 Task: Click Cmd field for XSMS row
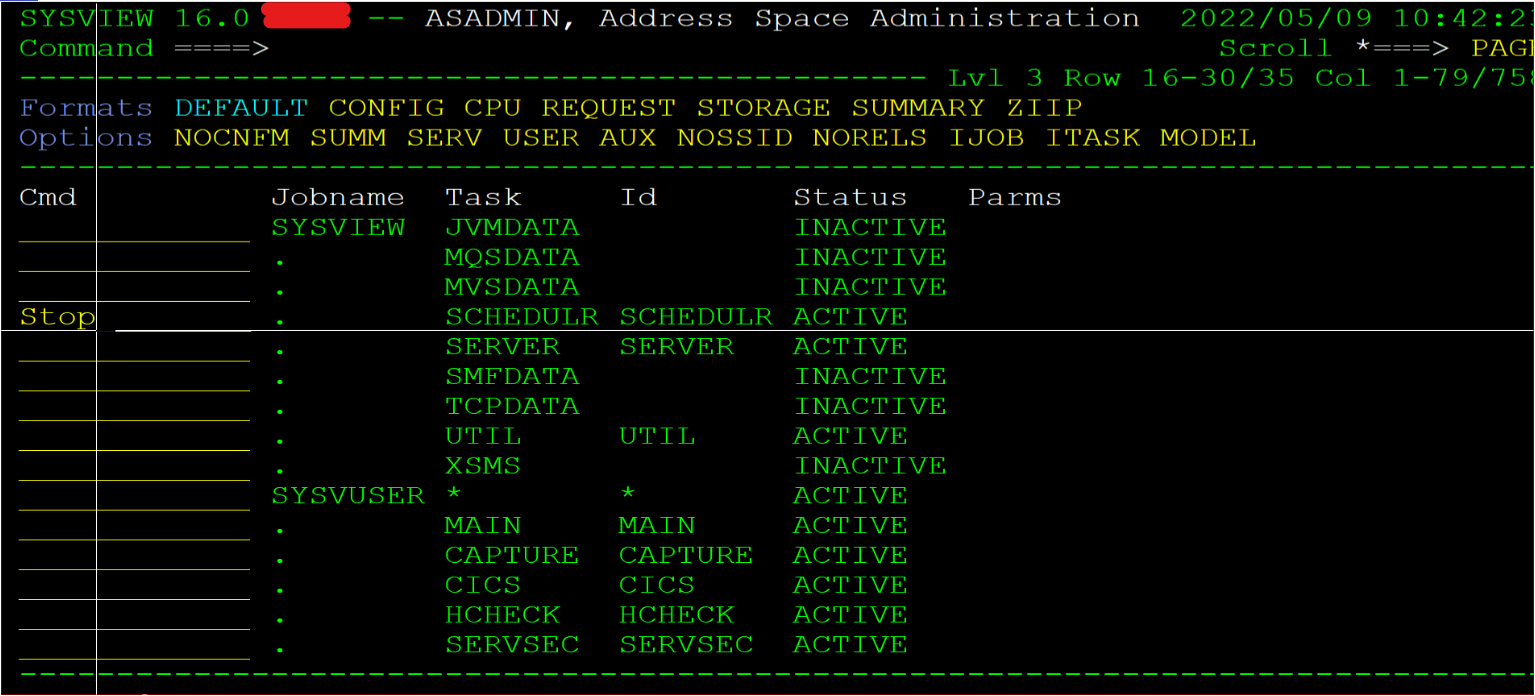point(134,466)
